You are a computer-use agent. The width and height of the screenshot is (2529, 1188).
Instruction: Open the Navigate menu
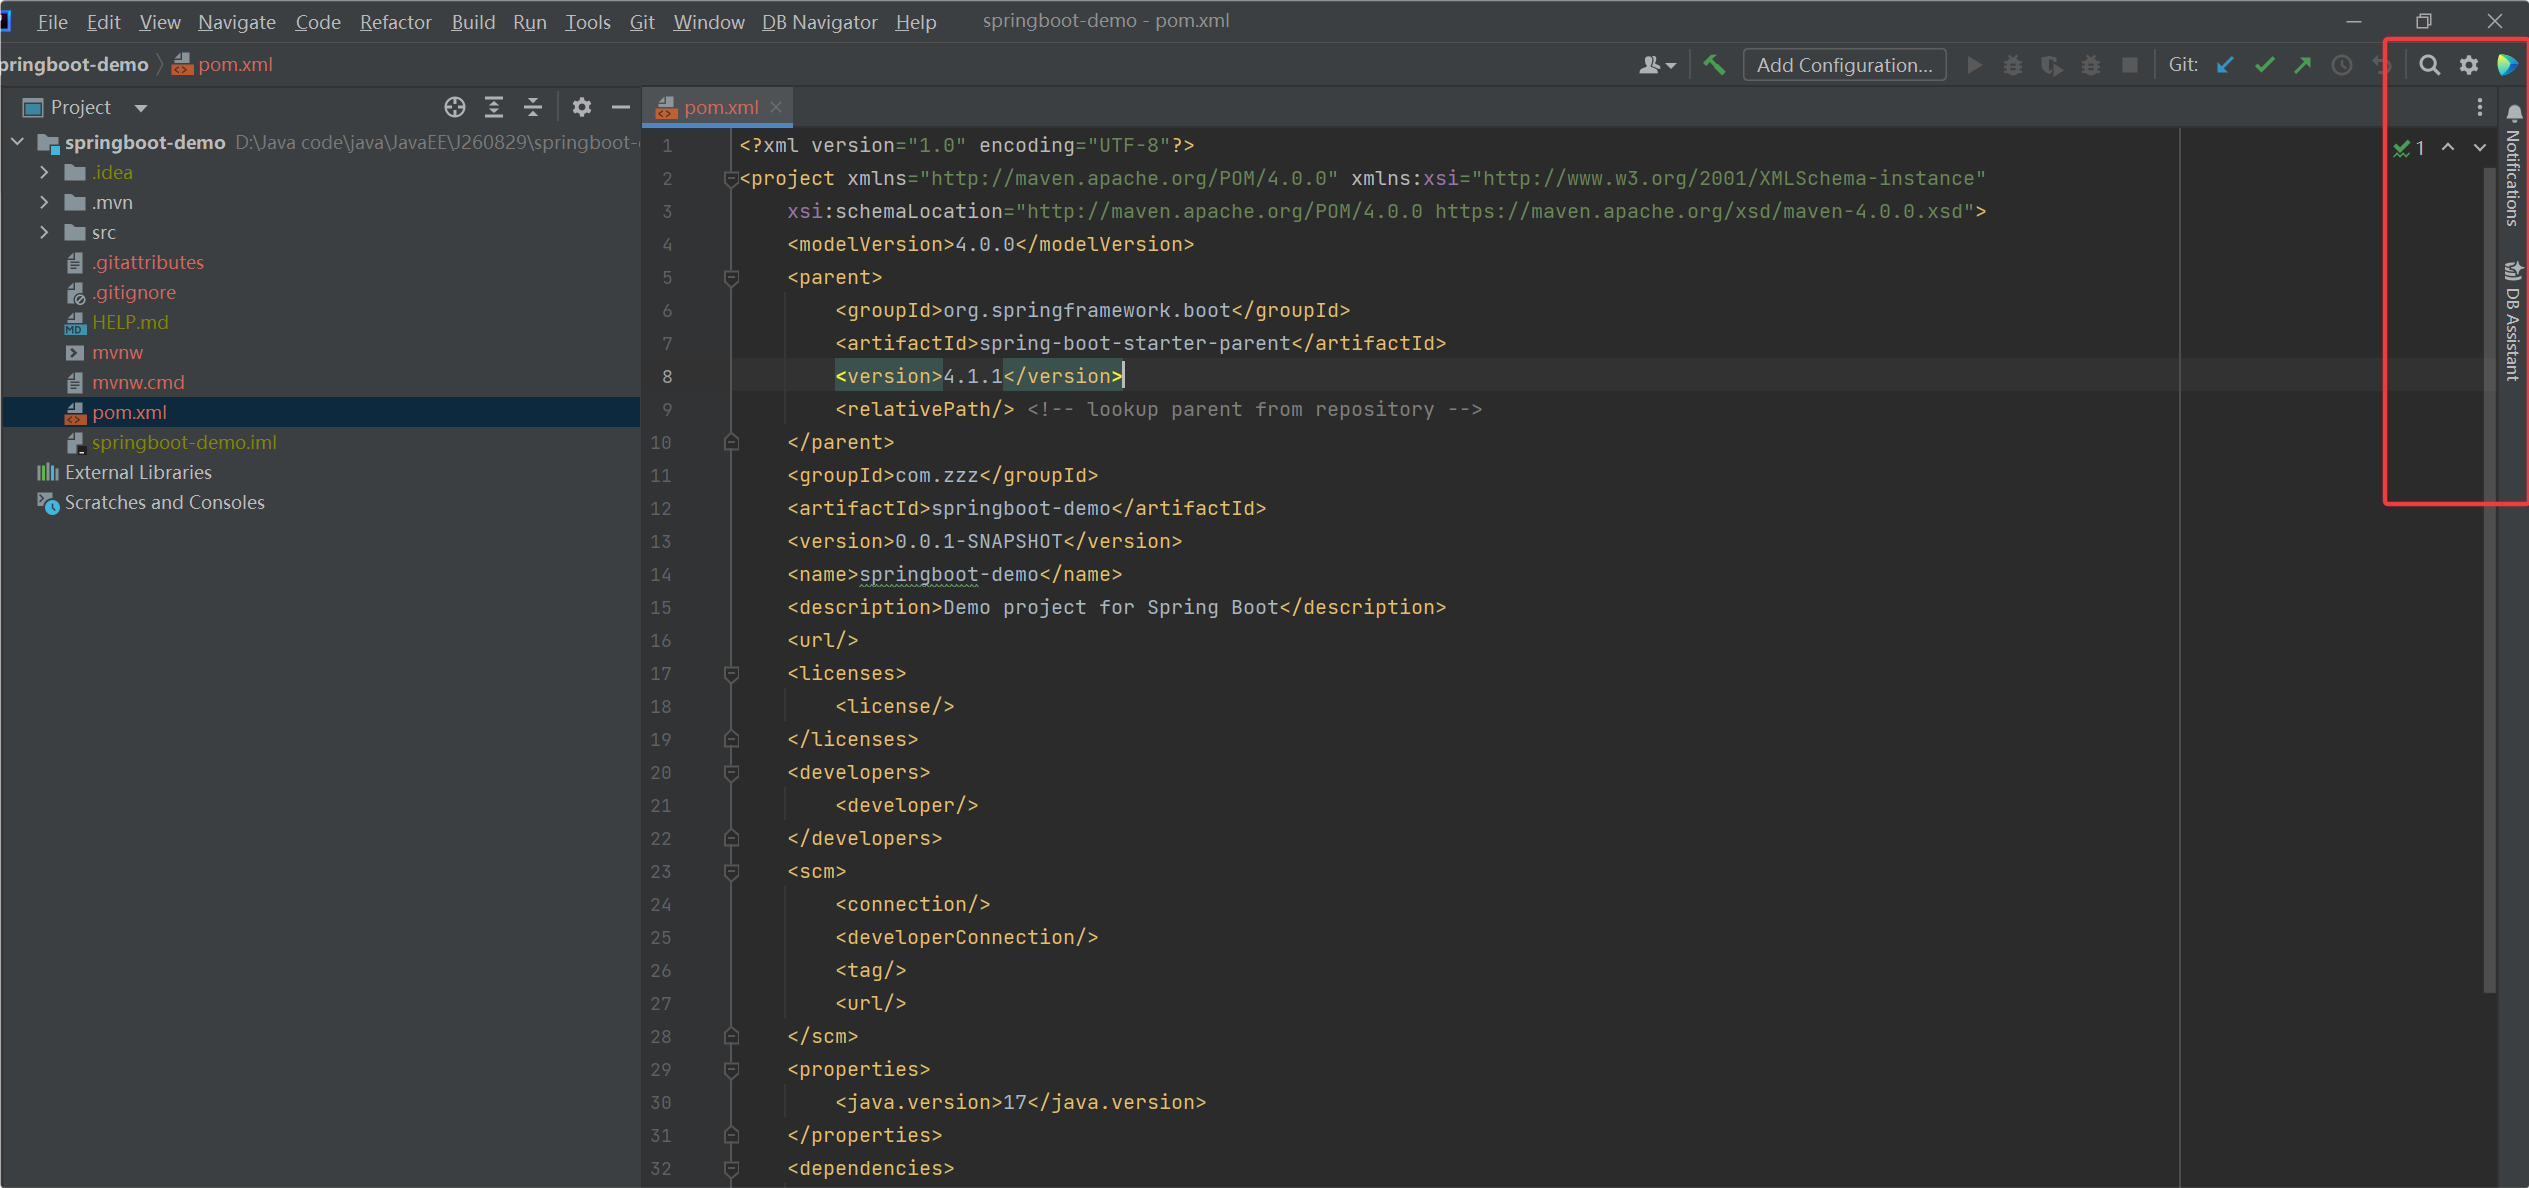tap(237, 21)
